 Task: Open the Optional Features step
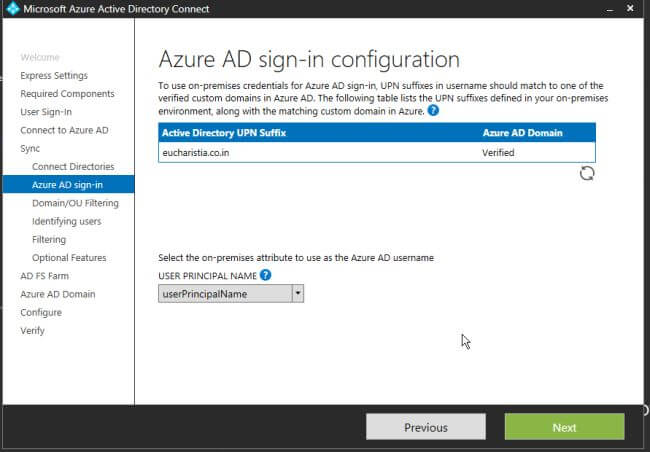pyautogui.click(x=69, y=258)
